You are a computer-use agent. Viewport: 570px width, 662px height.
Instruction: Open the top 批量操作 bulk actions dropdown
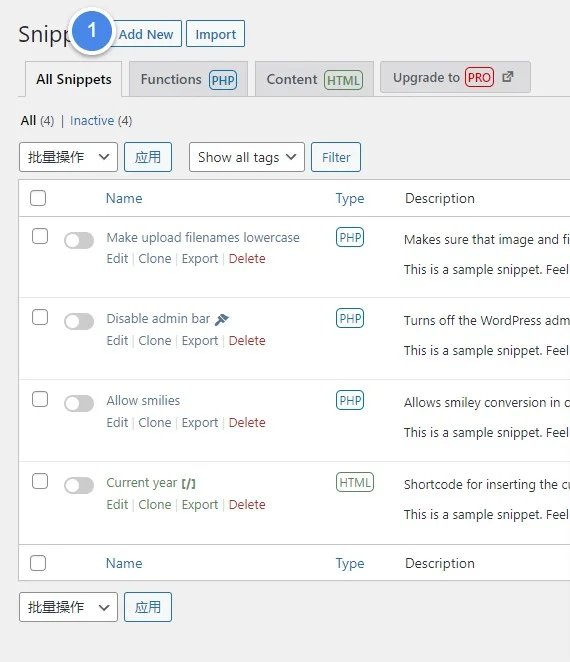pos(68,157)
